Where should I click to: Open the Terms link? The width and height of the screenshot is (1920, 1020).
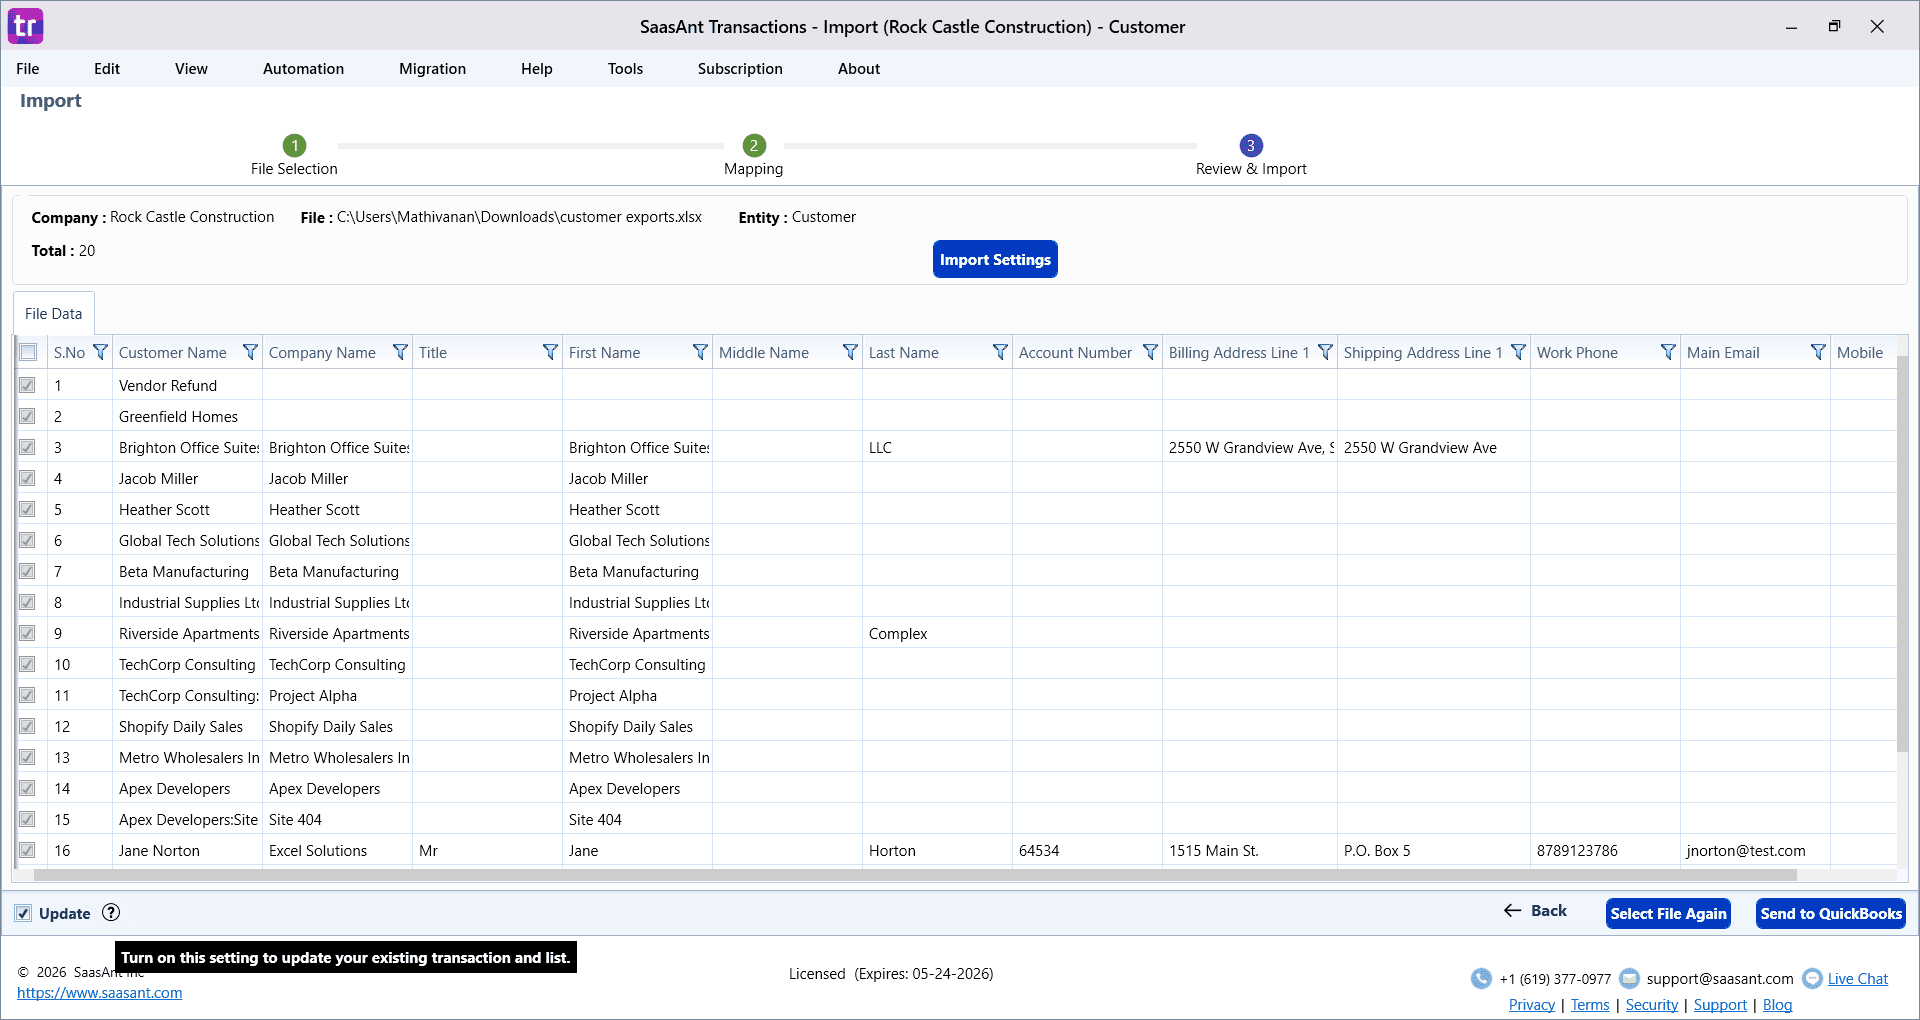tap(1590, 1004)
